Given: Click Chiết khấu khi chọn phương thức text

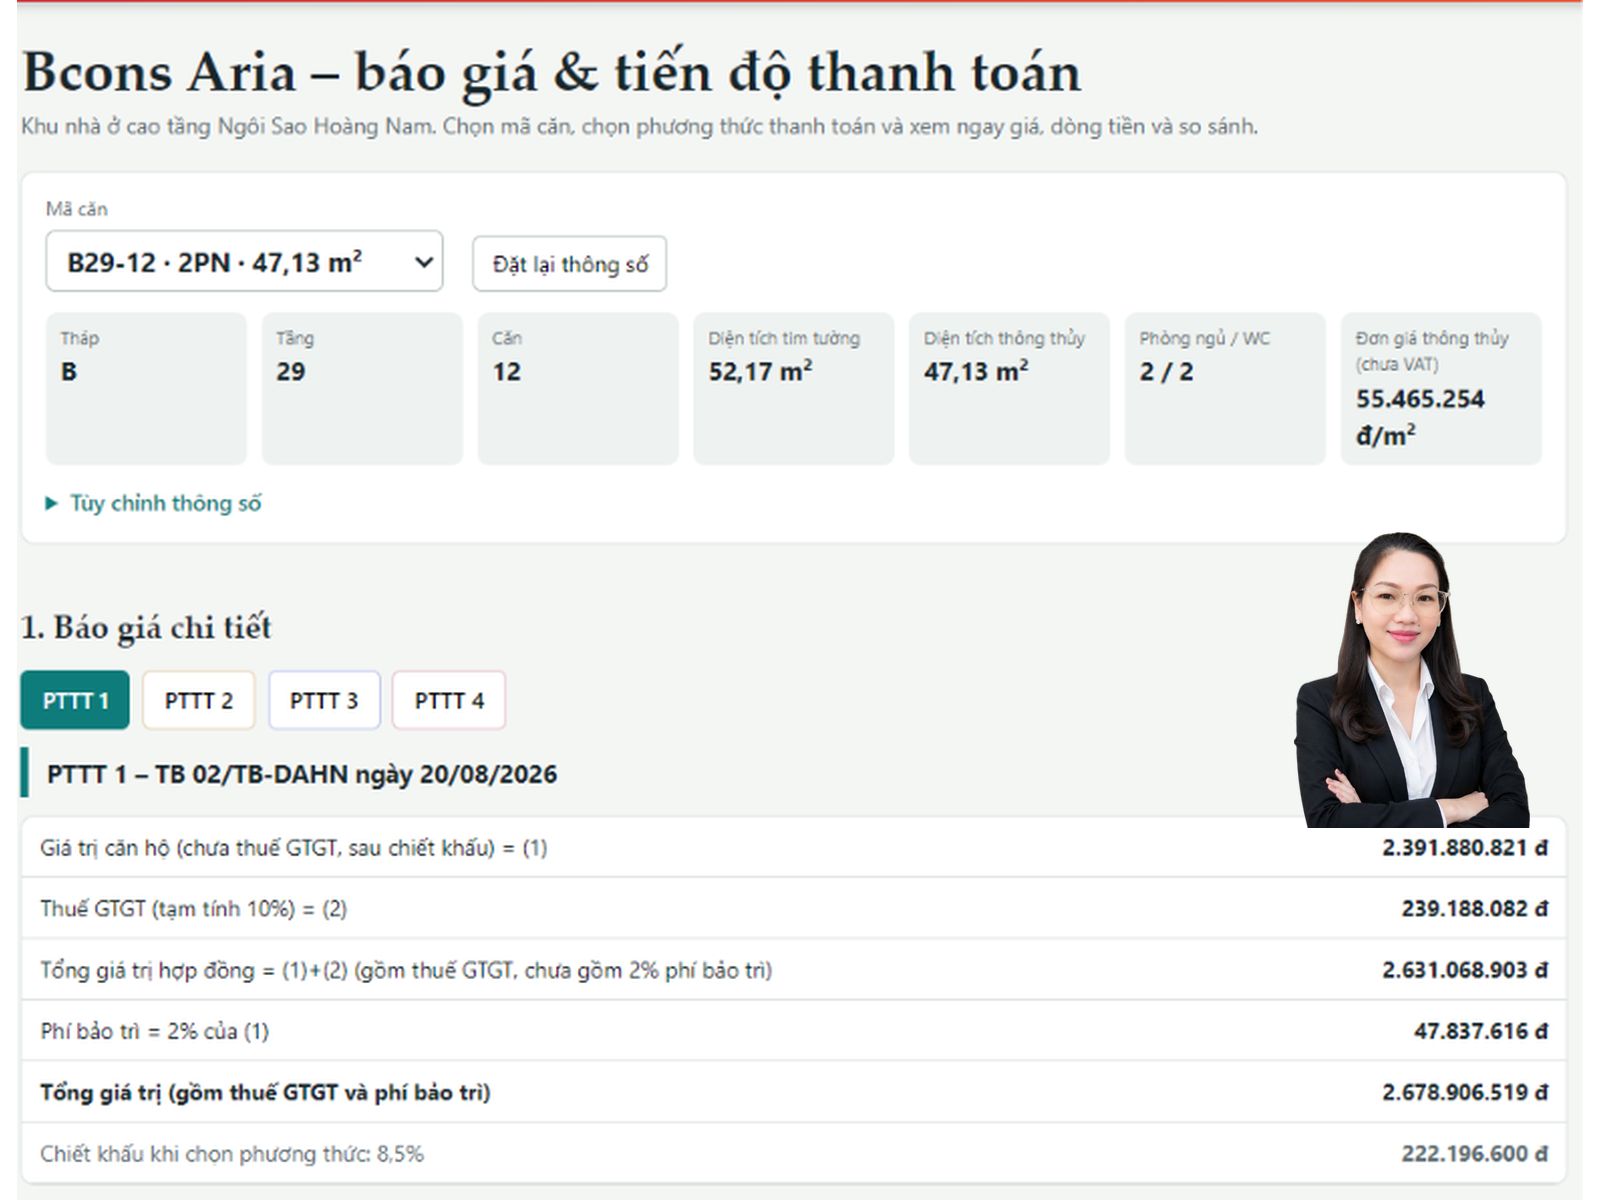Looking at the screenshot, I should click(x=232, y=1154).
